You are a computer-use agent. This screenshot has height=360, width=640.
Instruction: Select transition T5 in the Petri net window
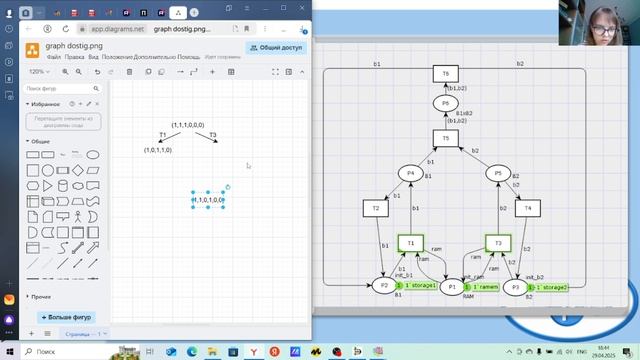pos(446,138)
